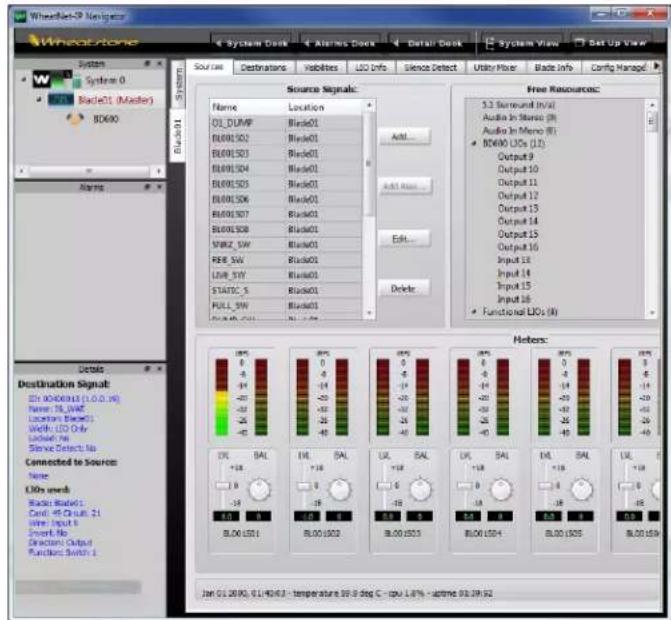Viewport: 671px width, 620px height.
Task: Select Input 16 in Free Resources
Action: point(514,299)
